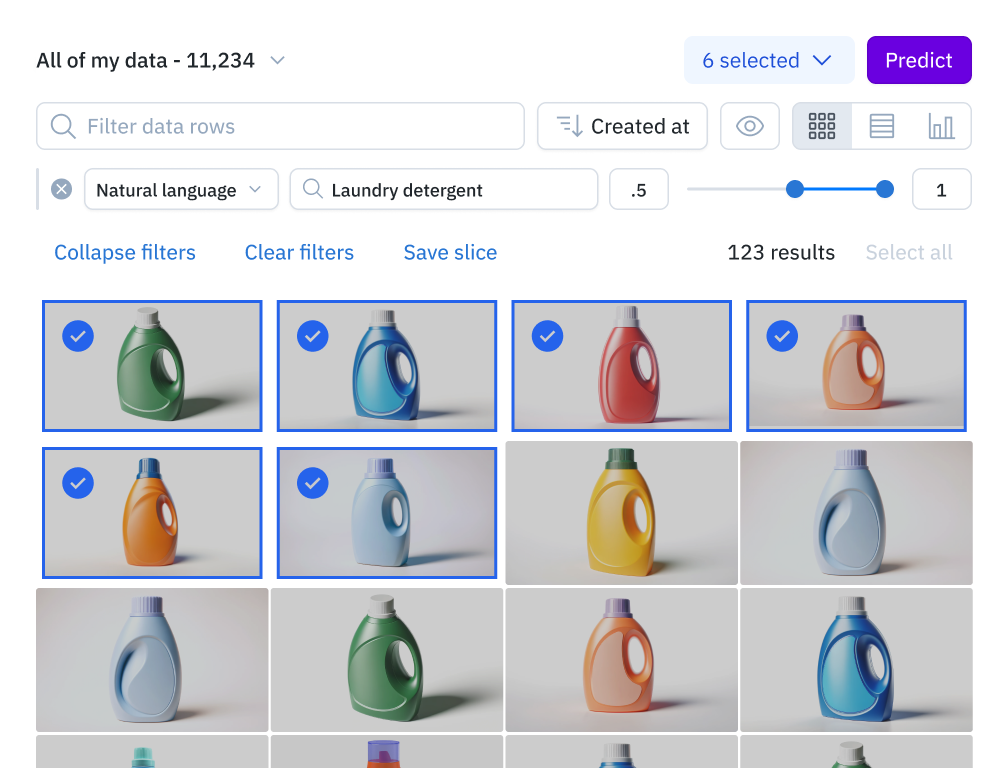
Task: Click the magnifier in the filter search bar
Action: 62,126
